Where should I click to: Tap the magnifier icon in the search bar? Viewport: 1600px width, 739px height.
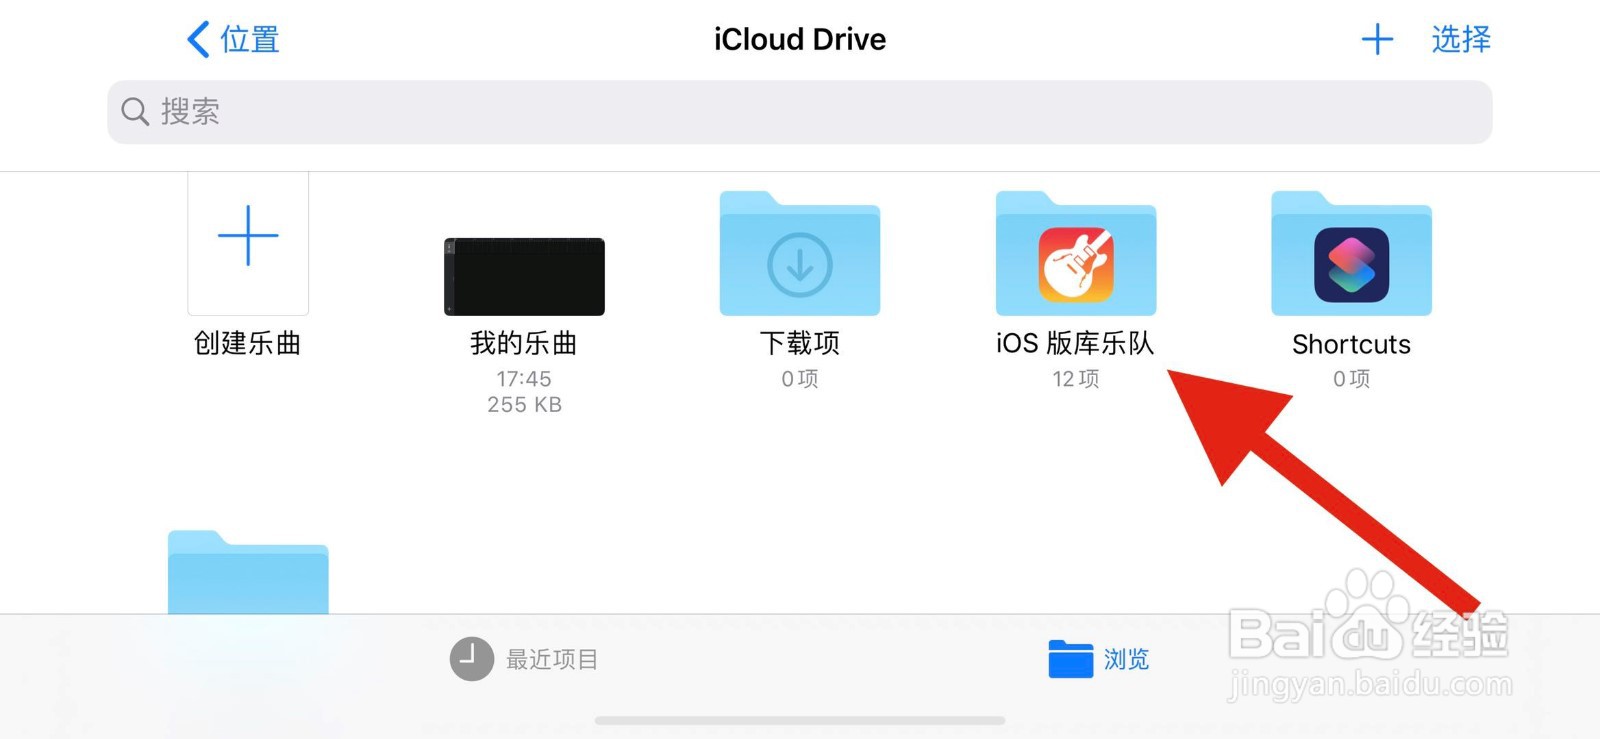135,112
